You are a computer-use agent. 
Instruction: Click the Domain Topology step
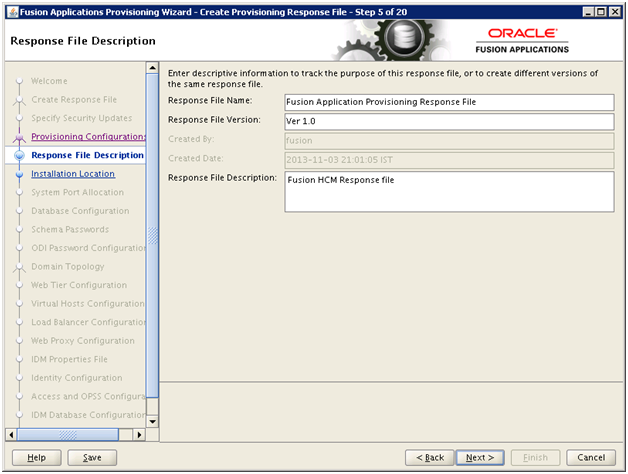pos(68,266)
